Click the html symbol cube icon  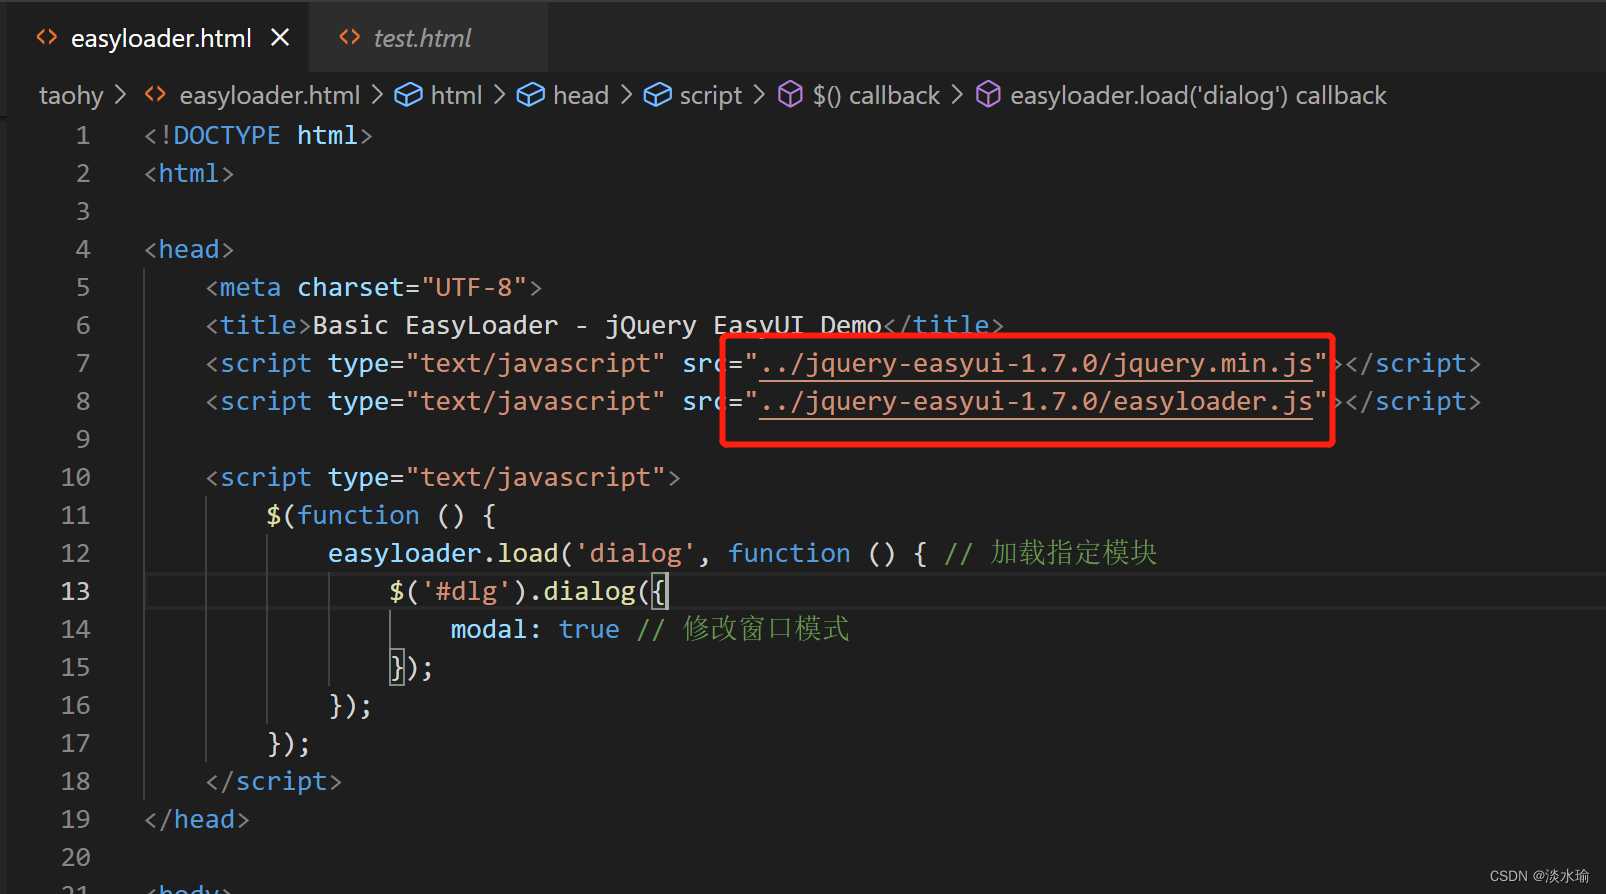pyautogui.click(x=408, y=94)
